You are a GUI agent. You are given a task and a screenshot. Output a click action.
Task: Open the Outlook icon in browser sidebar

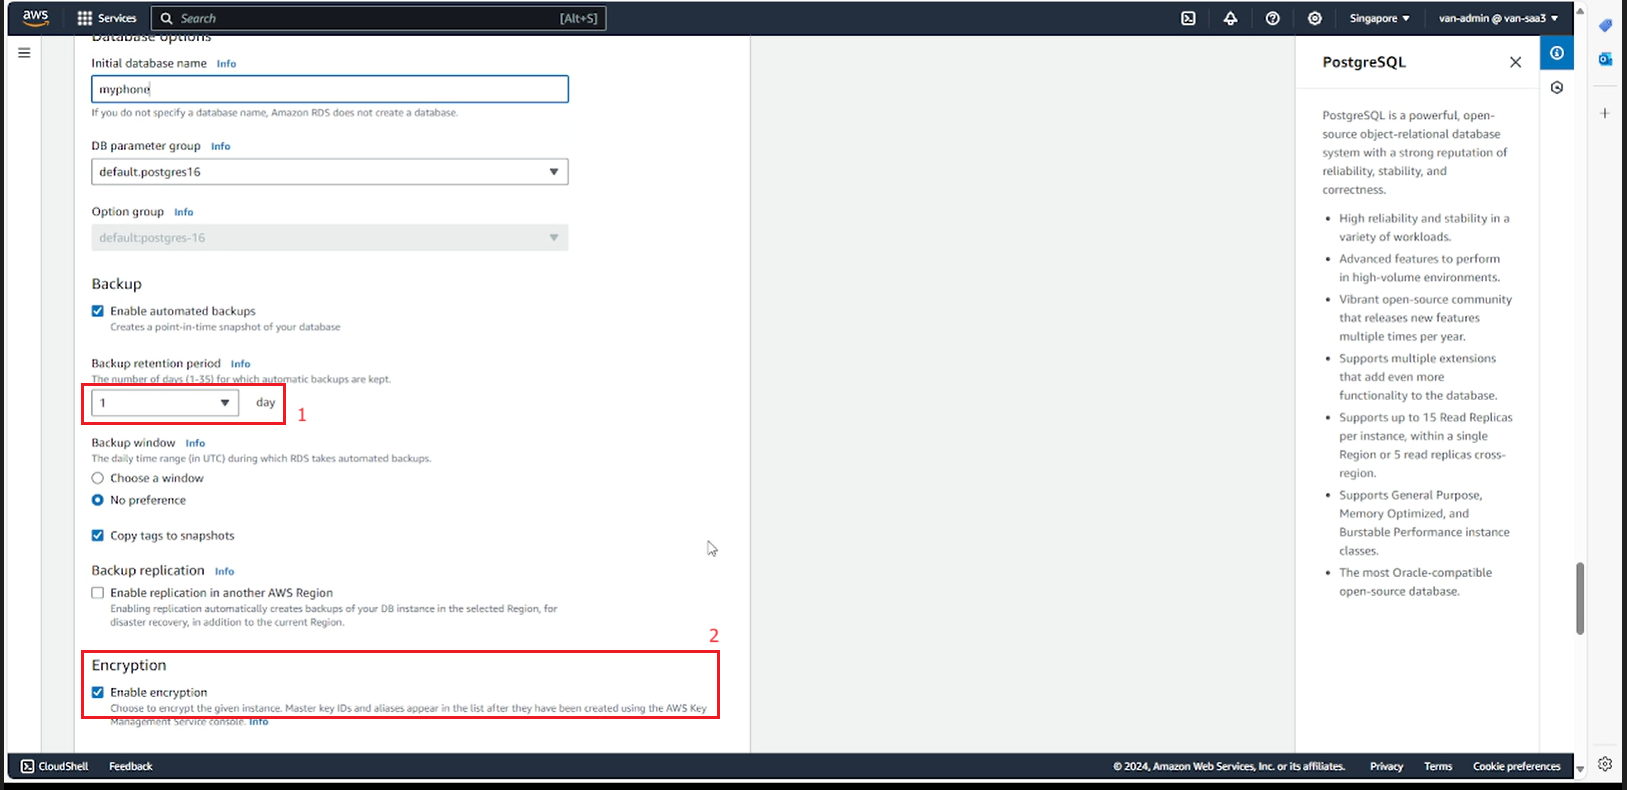tap(1605, 59)
